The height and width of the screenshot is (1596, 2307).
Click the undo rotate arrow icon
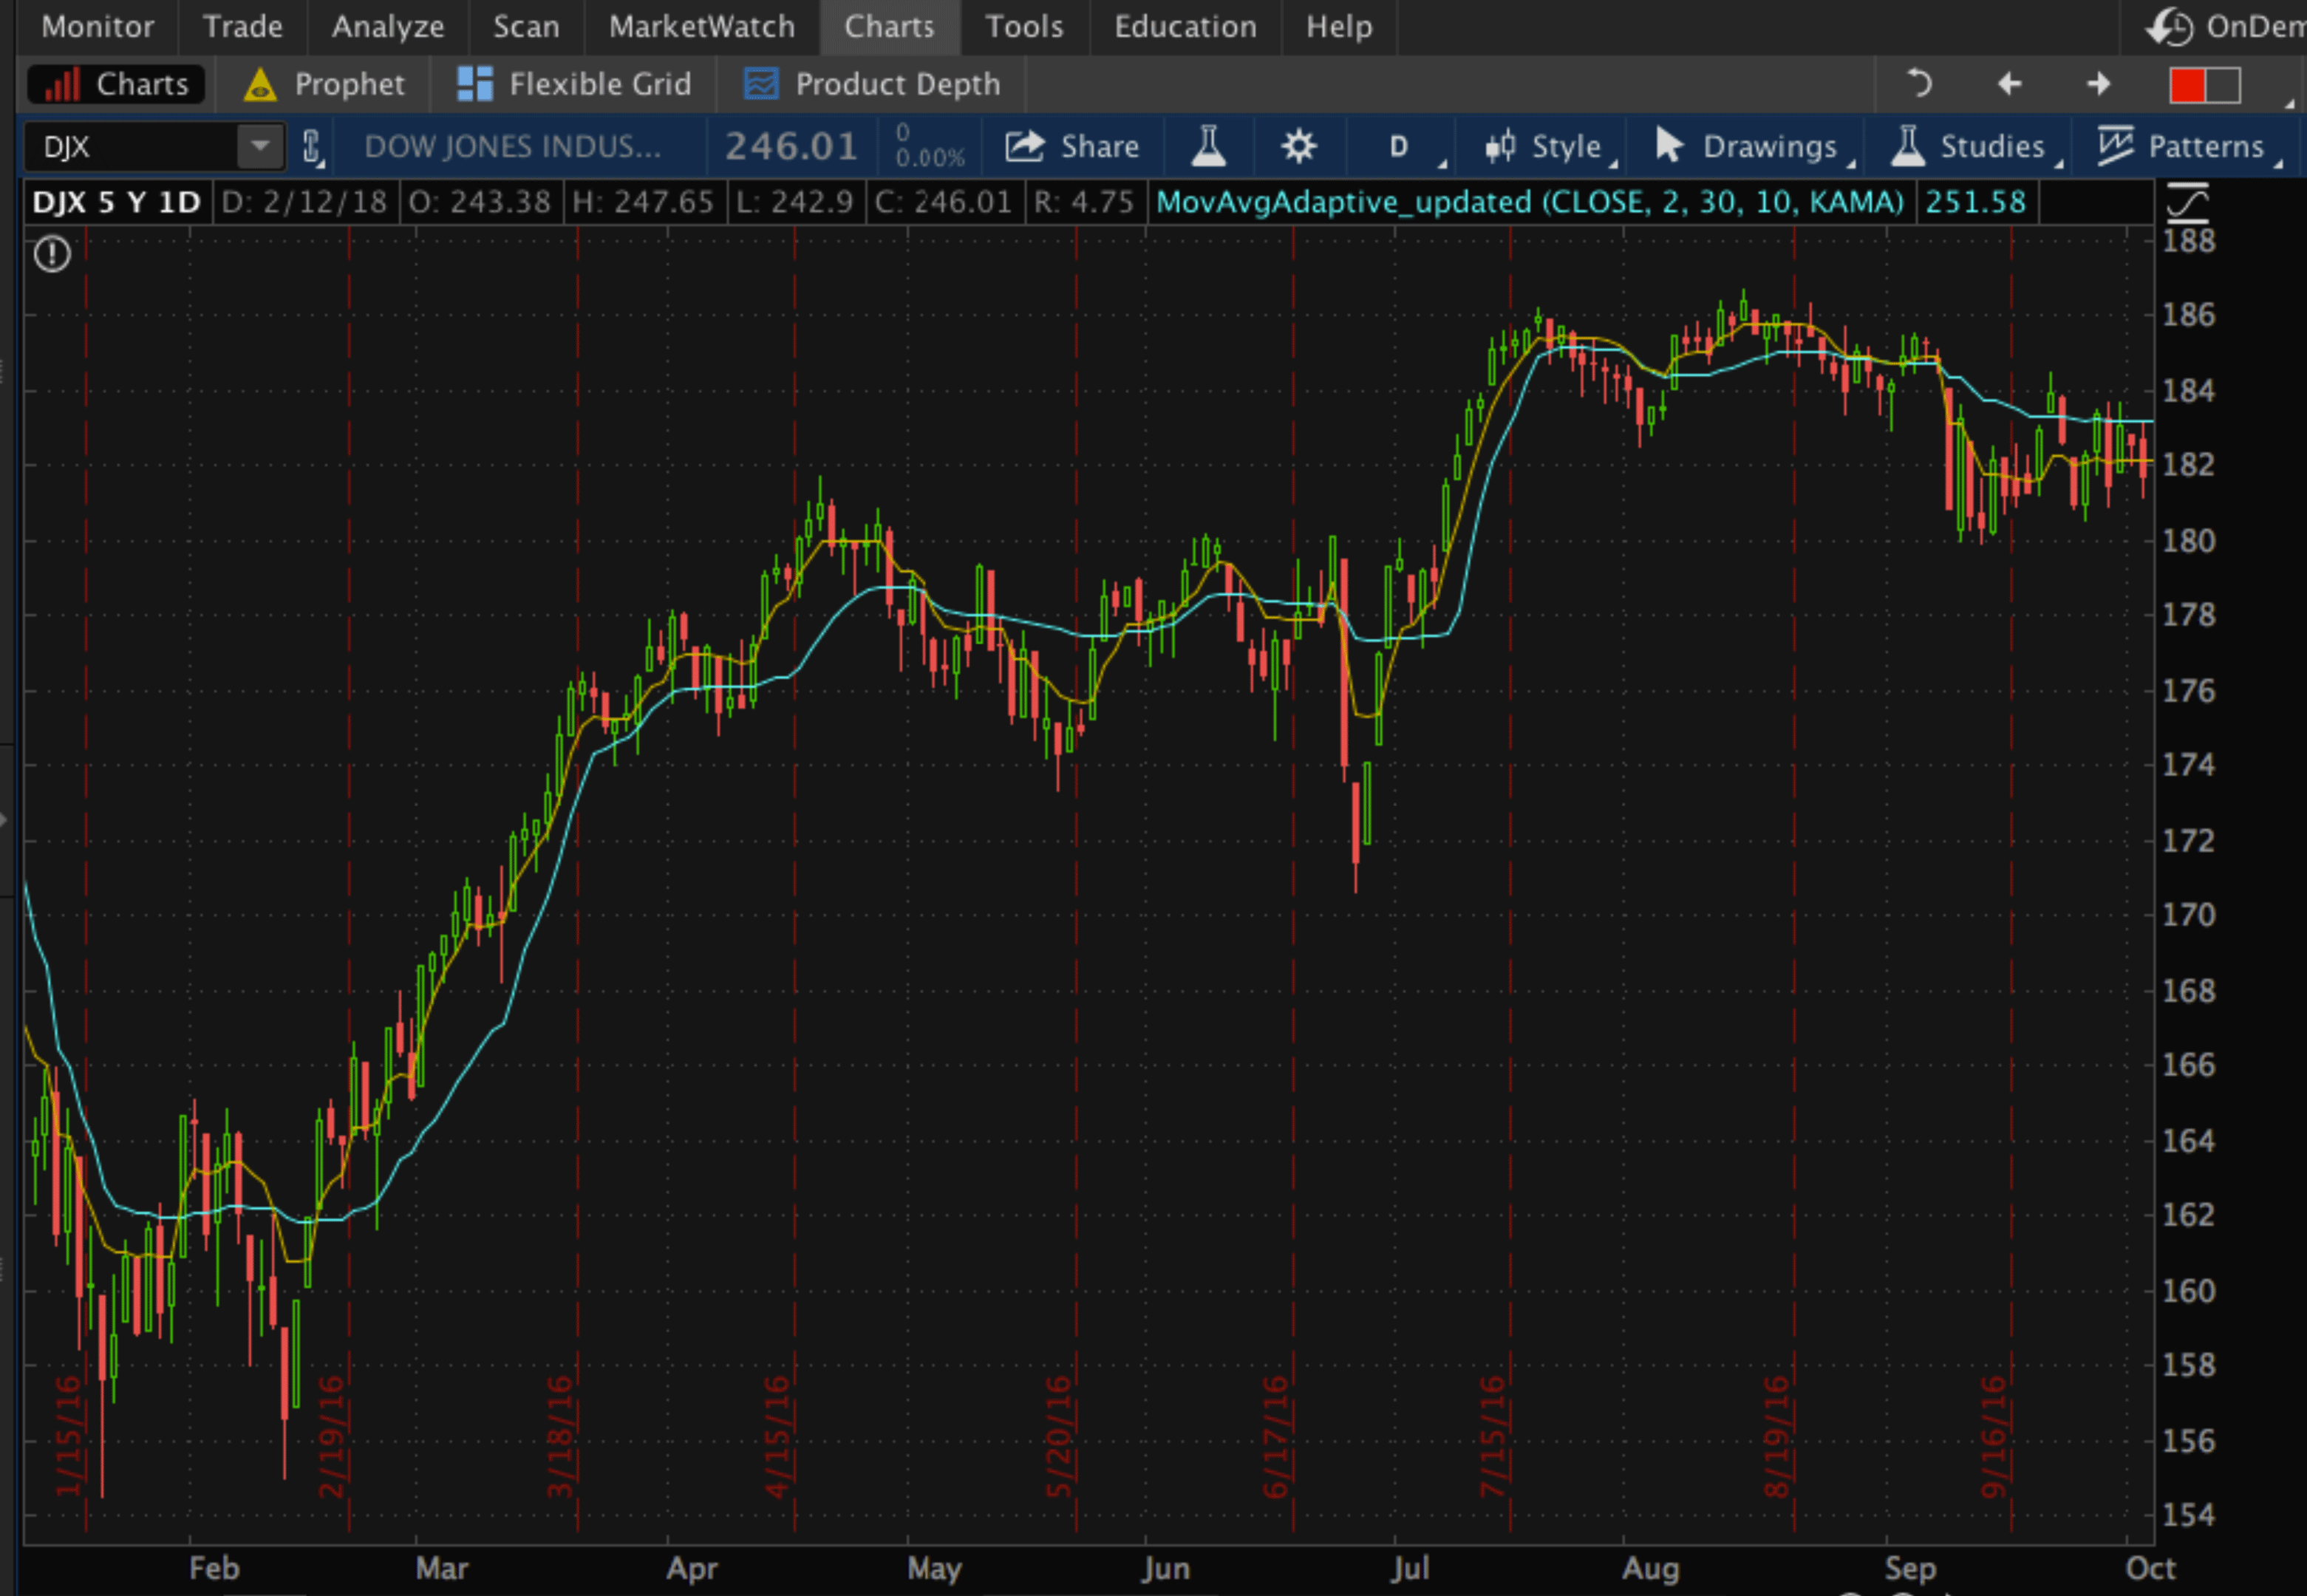point(1918,84)
